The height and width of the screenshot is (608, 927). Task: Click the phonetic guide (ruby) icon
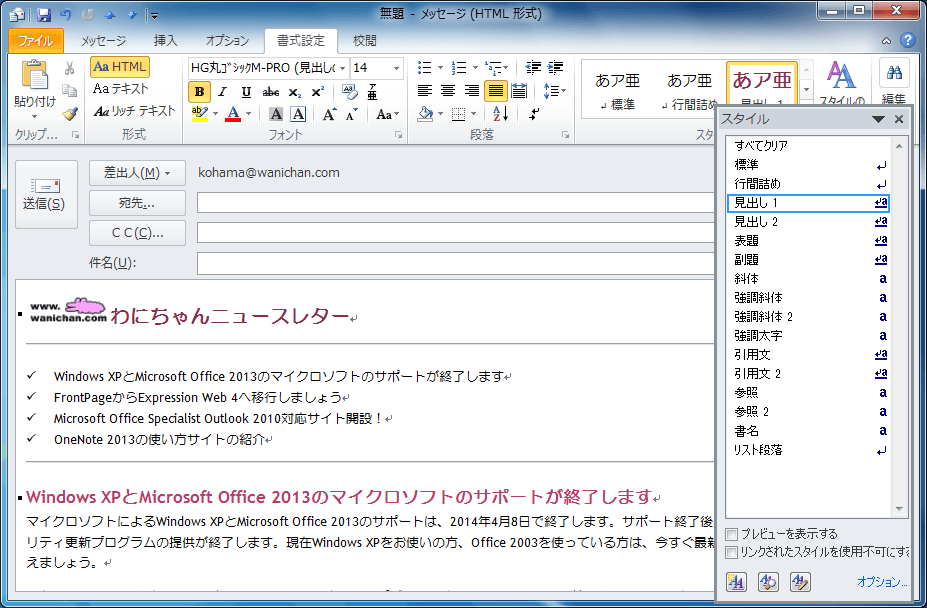coord(372,92)
